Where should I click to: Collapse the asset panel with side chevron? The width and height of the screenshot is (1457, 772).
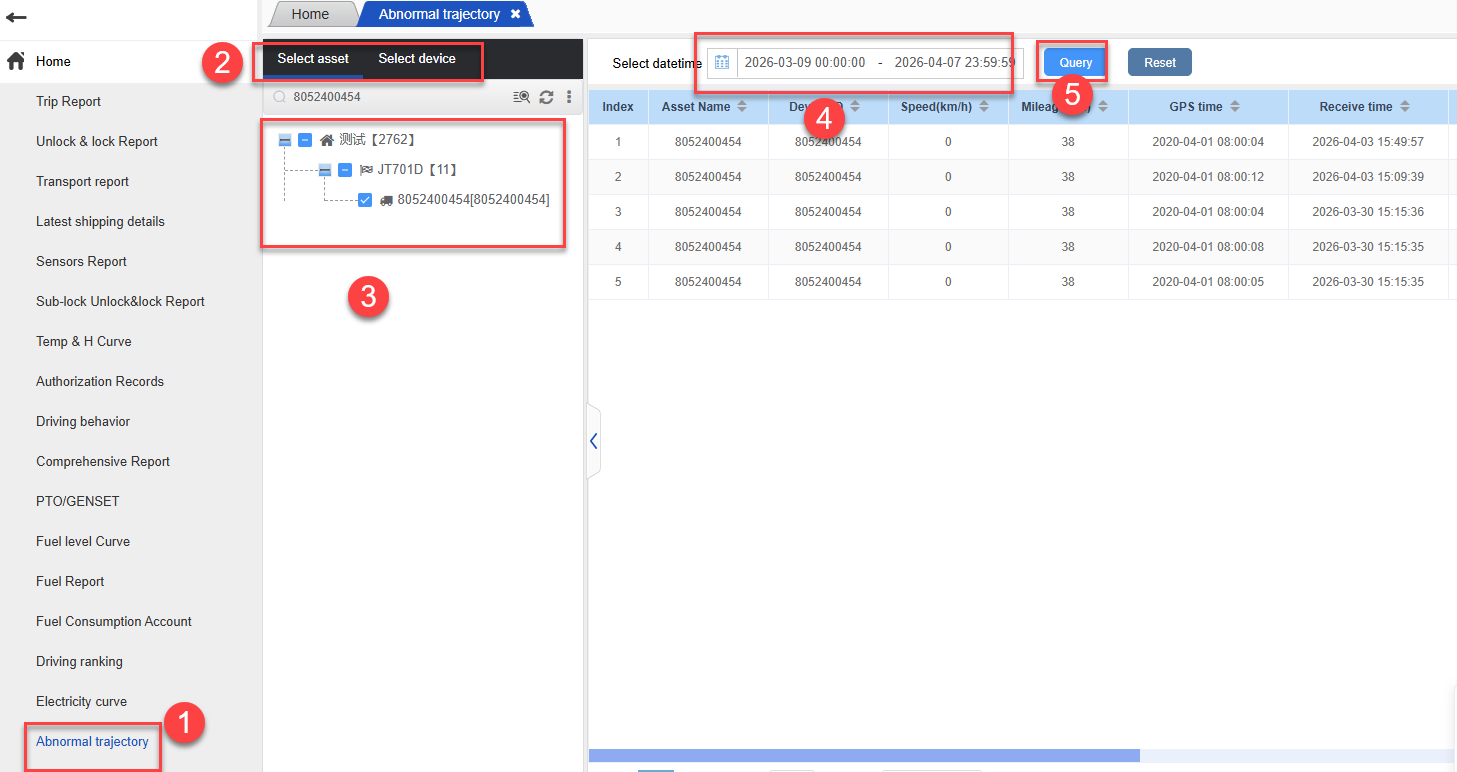tap(593, 441)
